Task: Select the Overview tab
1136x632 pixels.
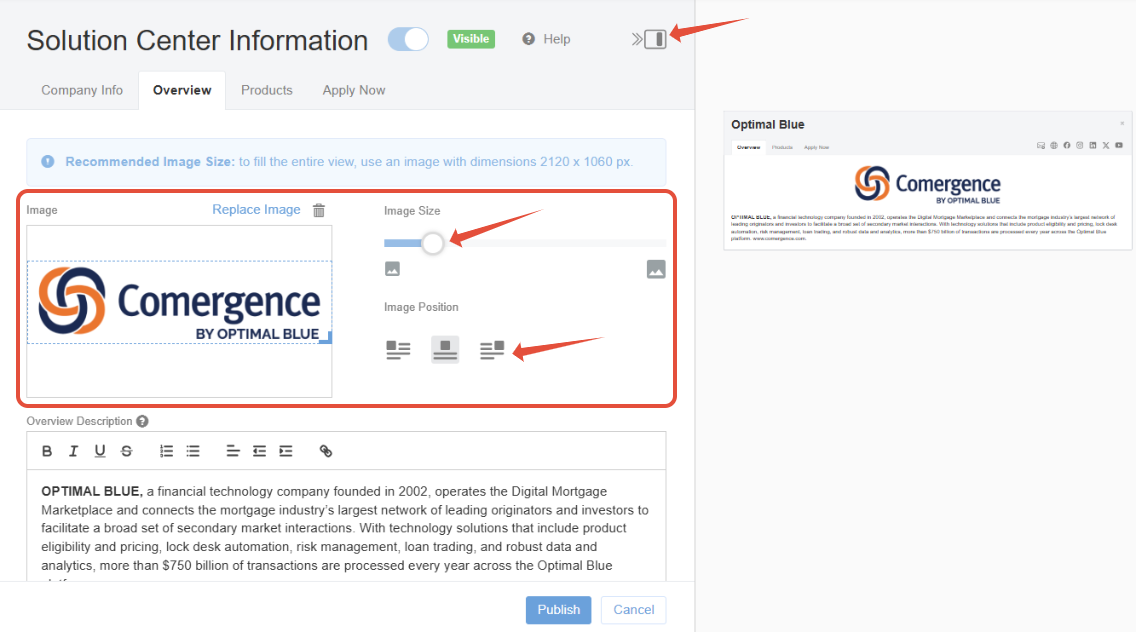Action: click(x=182, y=91)
